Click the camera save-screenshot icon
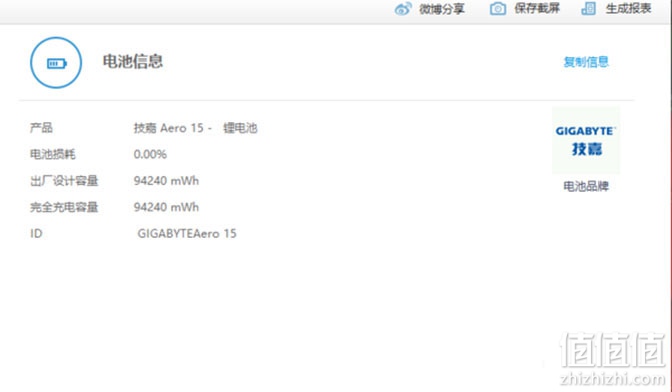 coord(498,9)
